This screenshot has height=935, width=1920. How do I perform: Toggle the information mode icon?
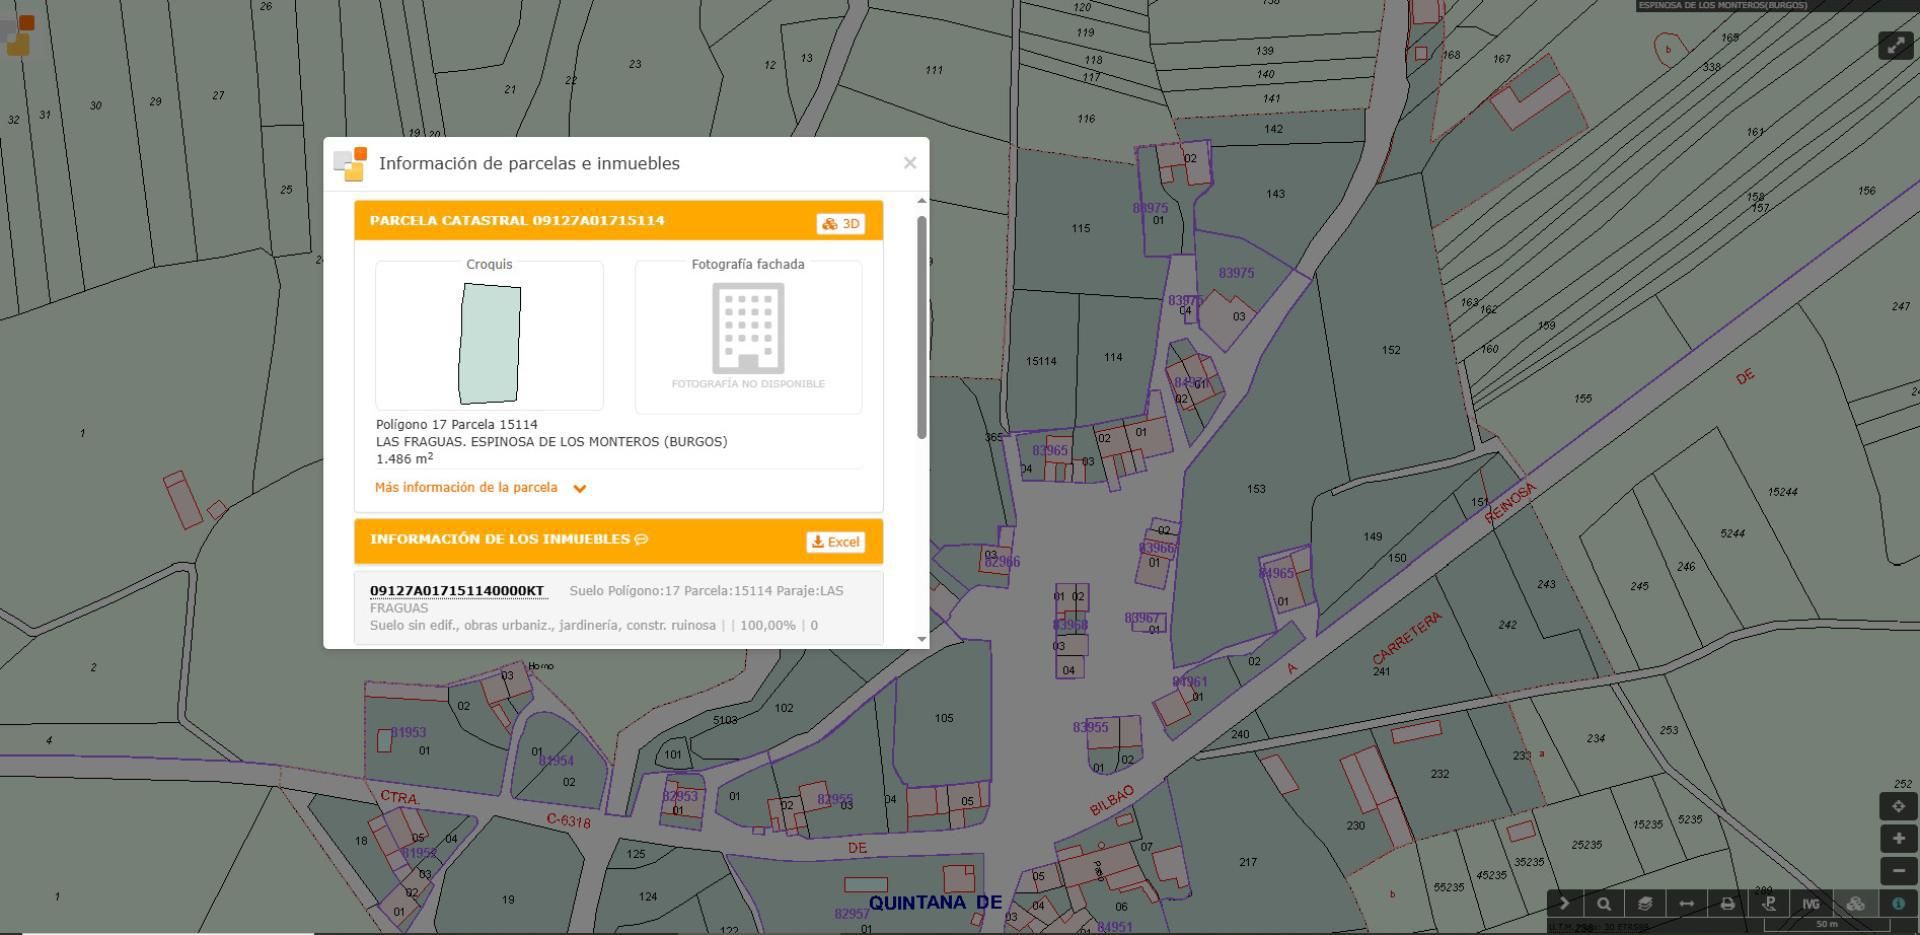1898,903
